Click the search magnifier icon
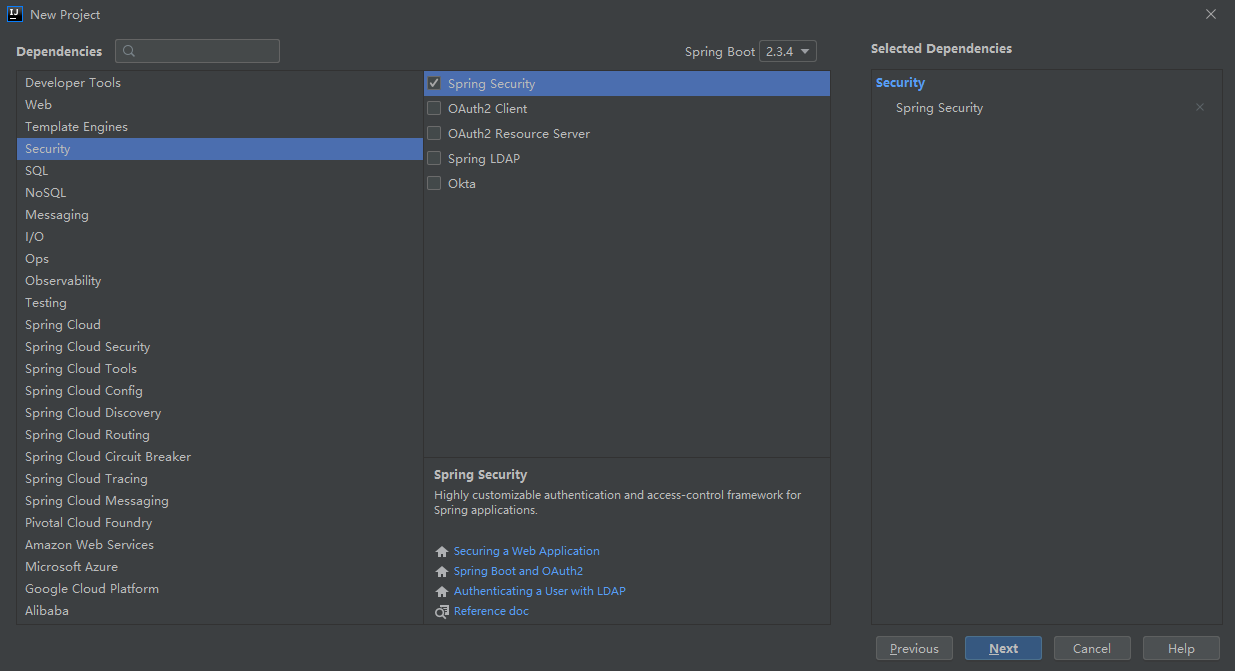Viewport: 1235px width, 671px height. click(129, 51)
